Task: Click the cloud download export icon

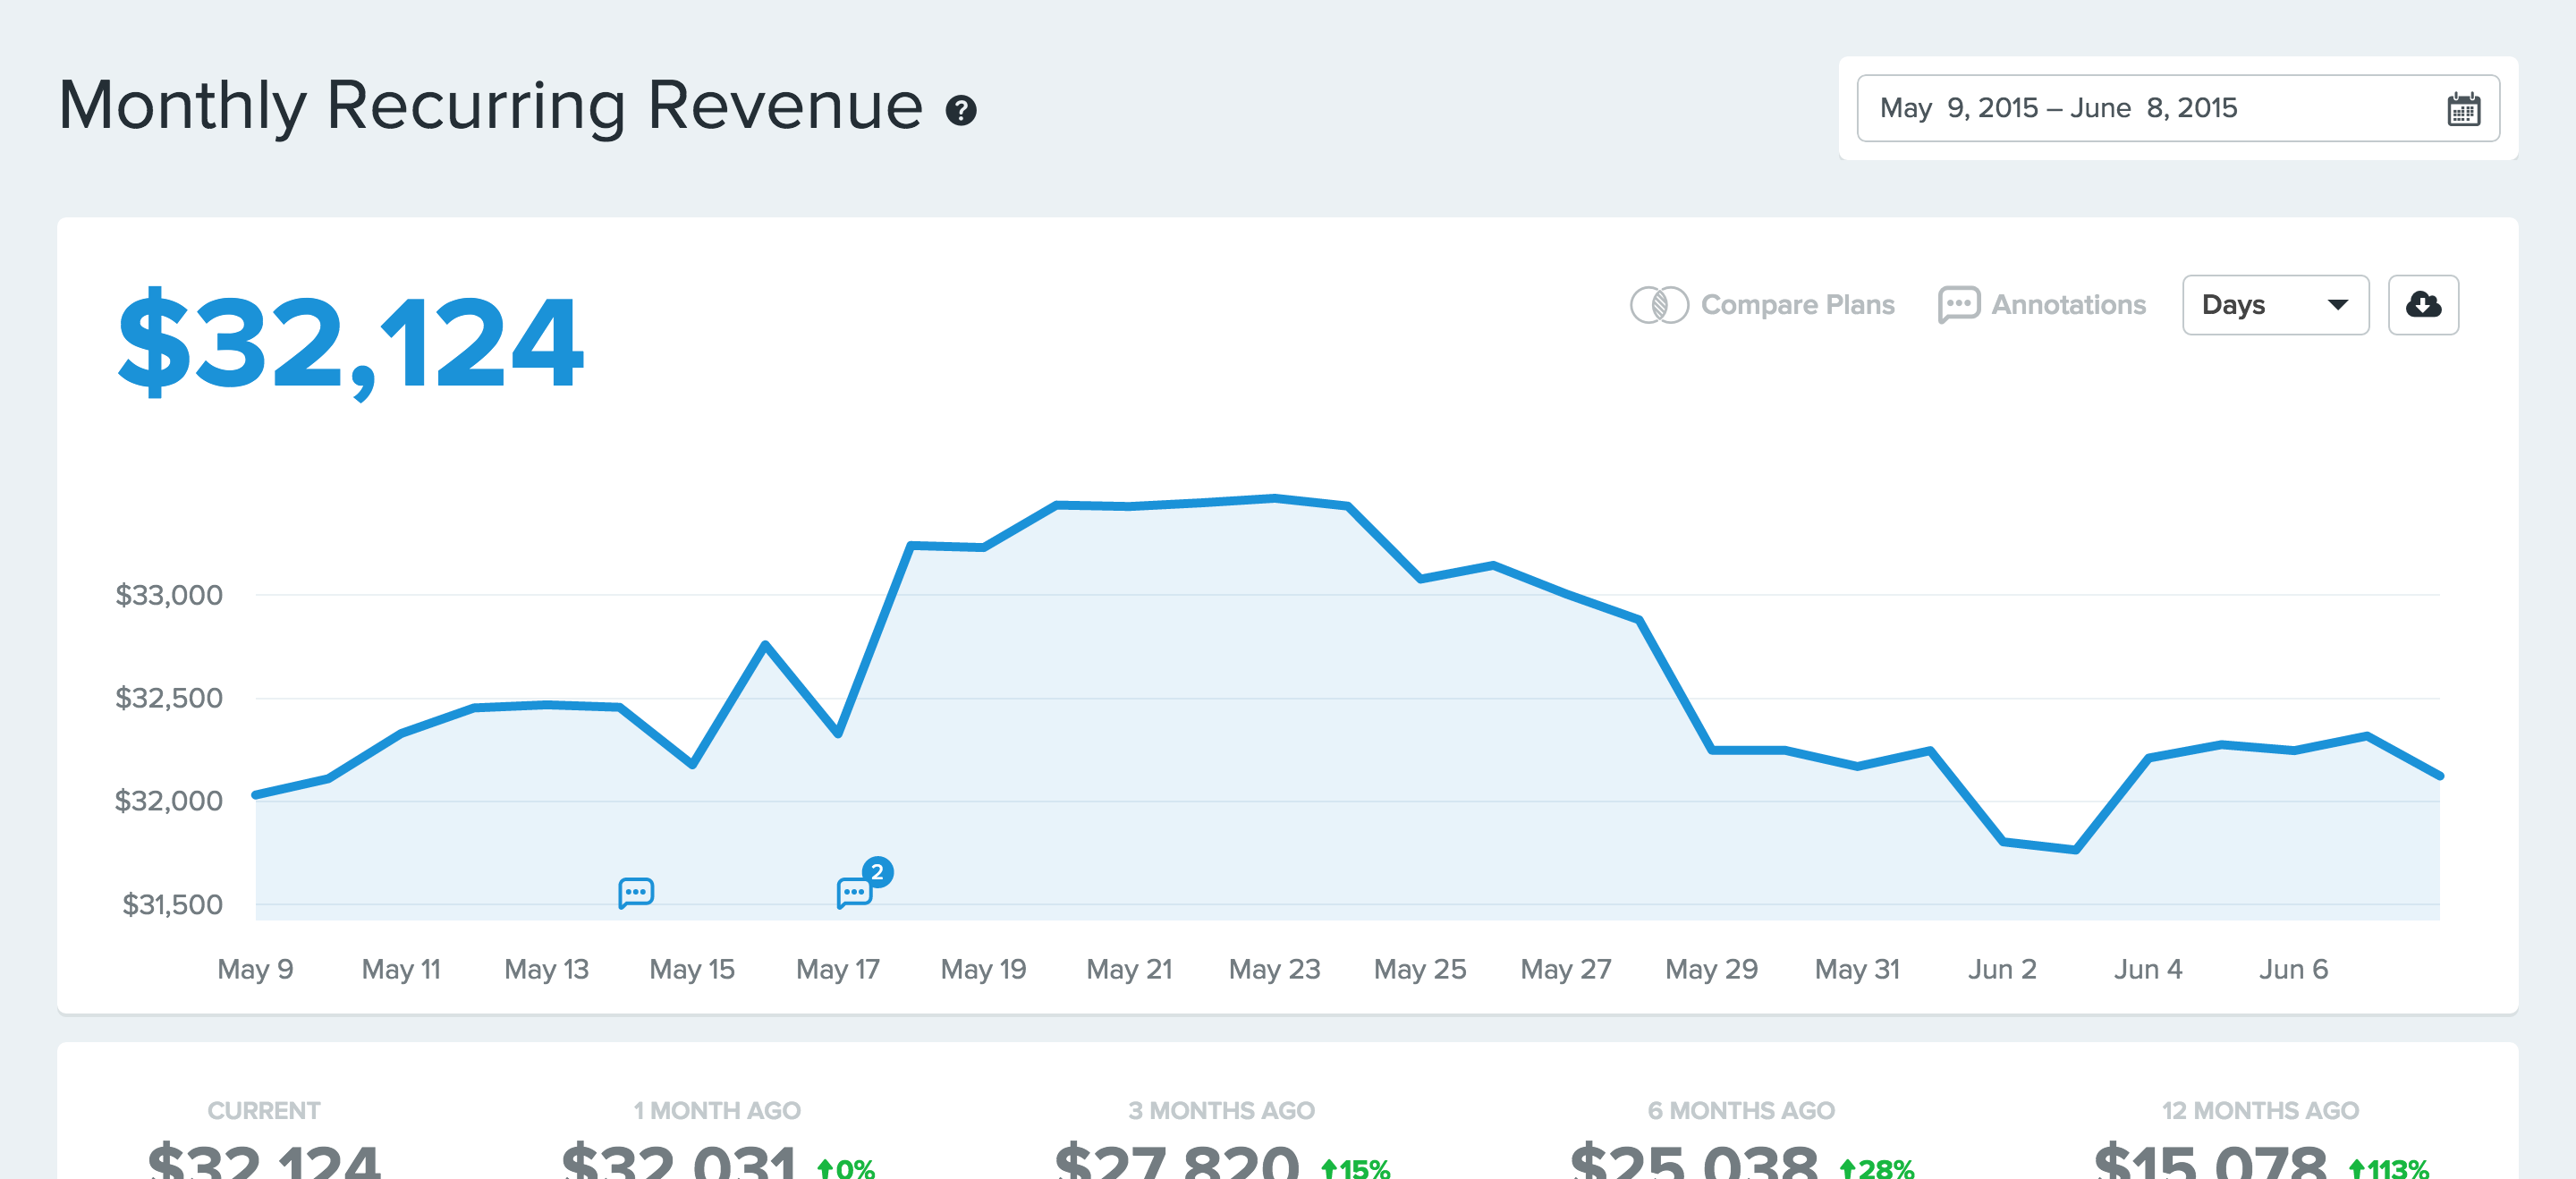Action: coord(2422,304)
